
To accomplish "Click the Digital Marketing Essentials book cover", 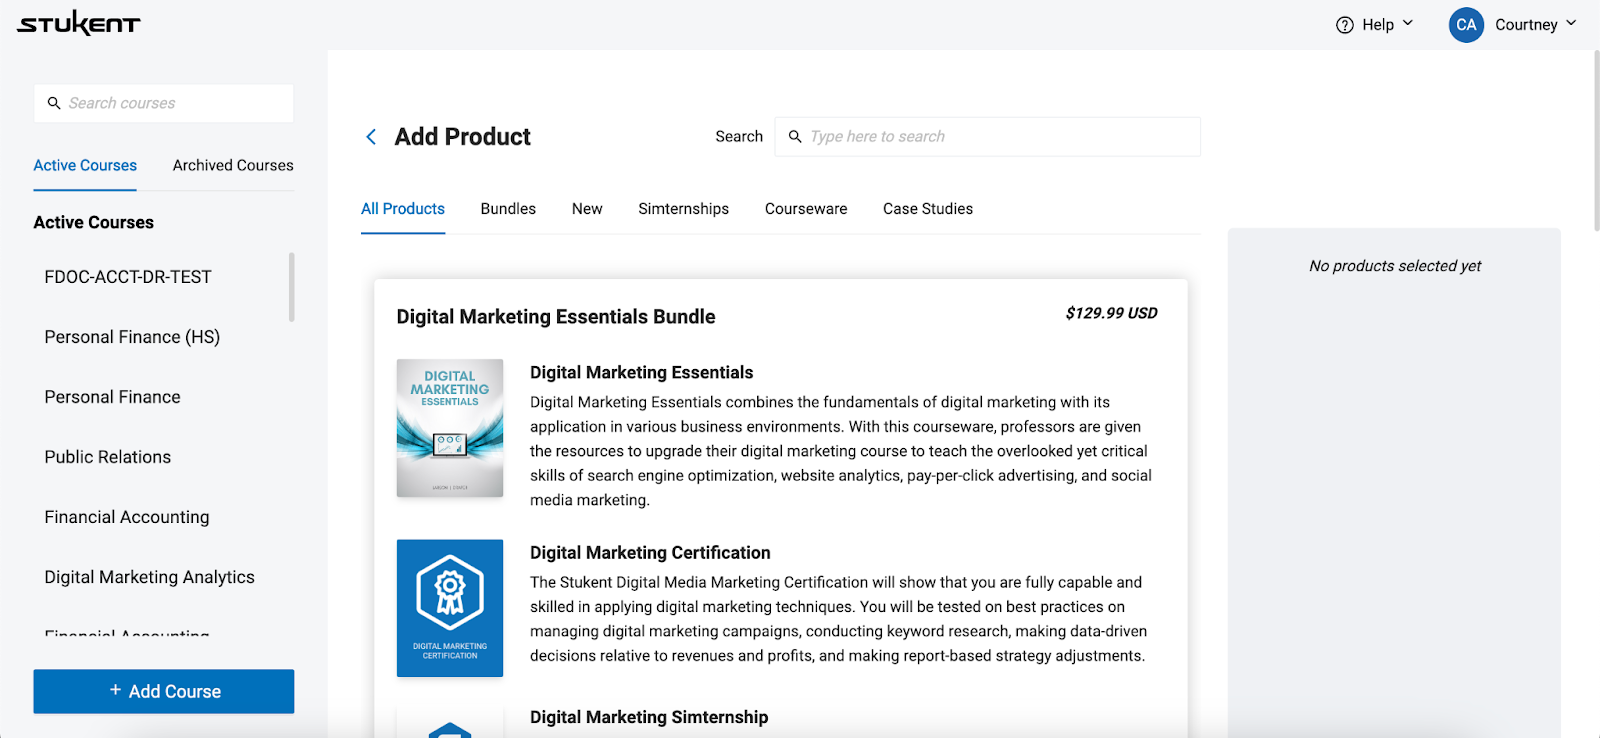I will pos(450,428).
